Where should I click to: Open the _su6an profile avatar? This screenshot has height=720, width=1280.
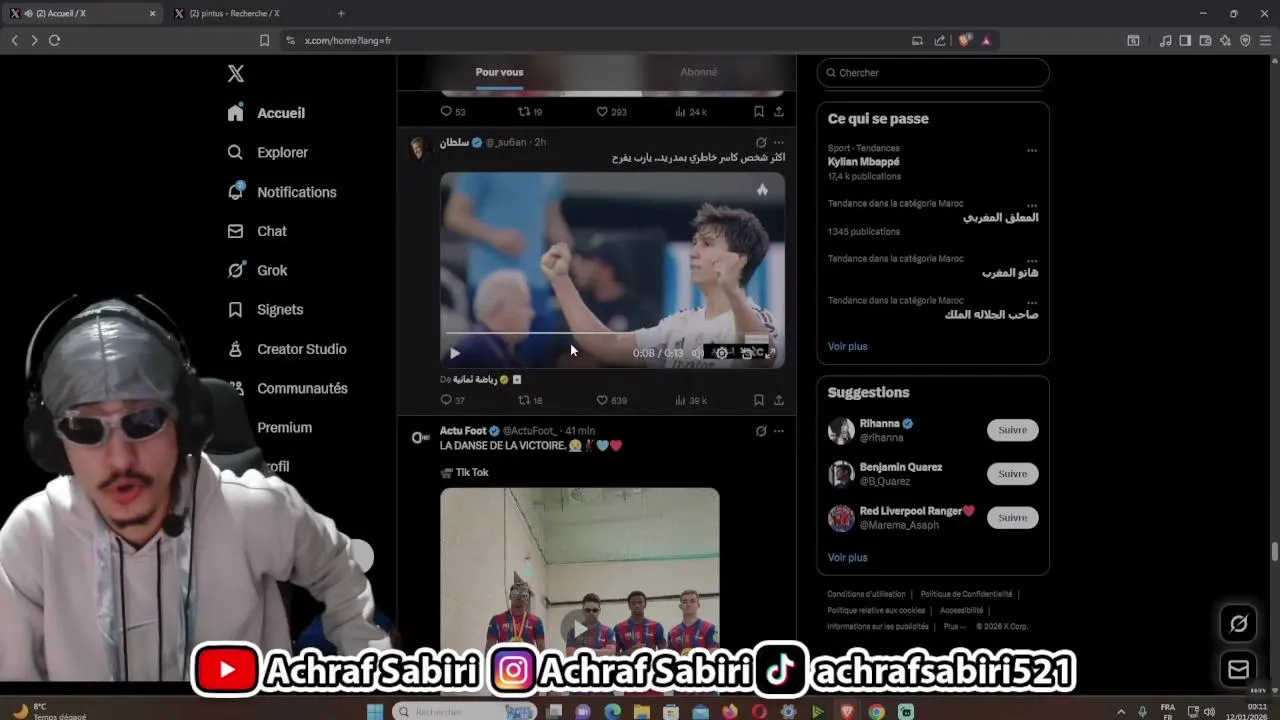419,147
